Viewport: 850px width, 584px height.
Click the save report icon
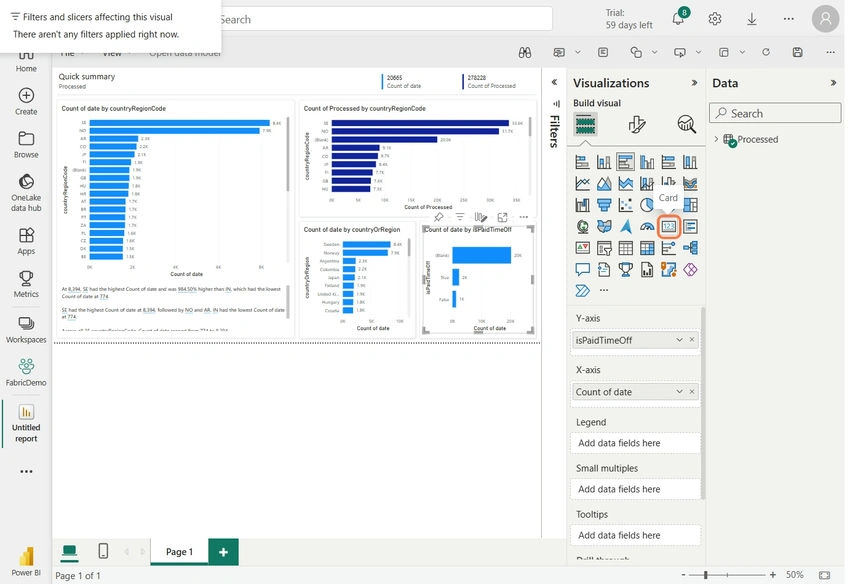coord(797,53)
